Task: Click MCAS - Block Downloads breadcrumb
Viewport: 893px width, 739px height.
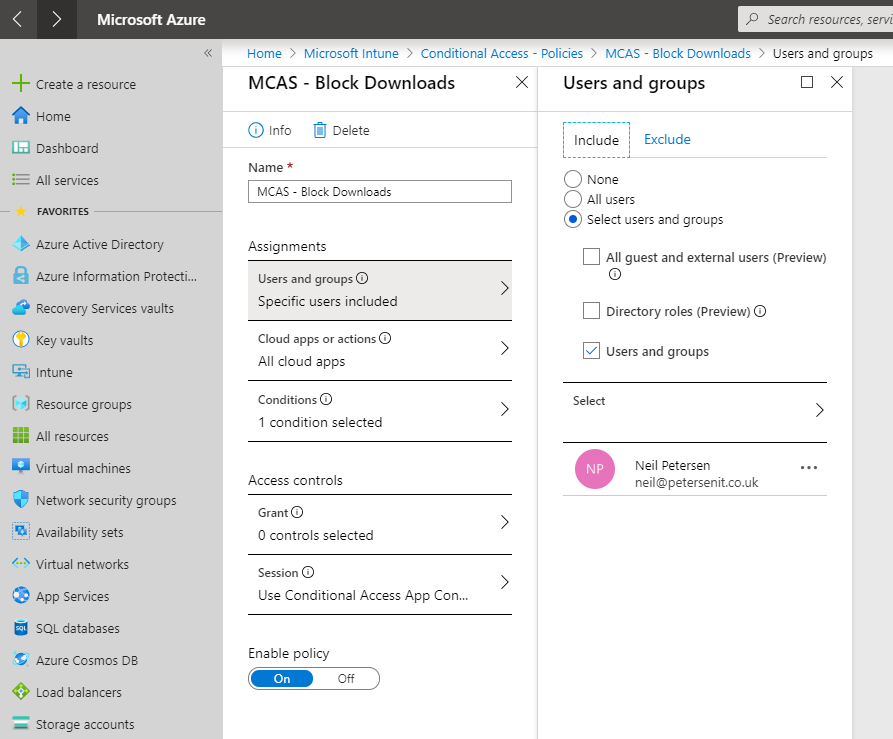Action: 678,54
